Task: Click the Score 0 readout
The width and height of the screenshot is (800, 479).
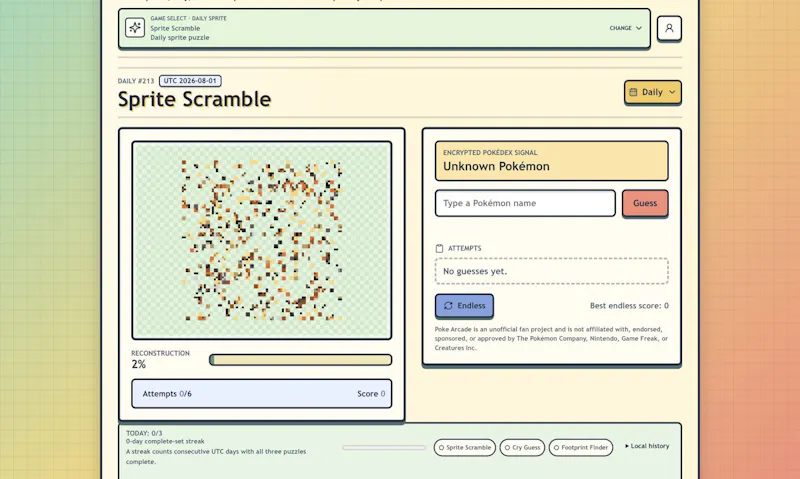Action: (371, 394)
